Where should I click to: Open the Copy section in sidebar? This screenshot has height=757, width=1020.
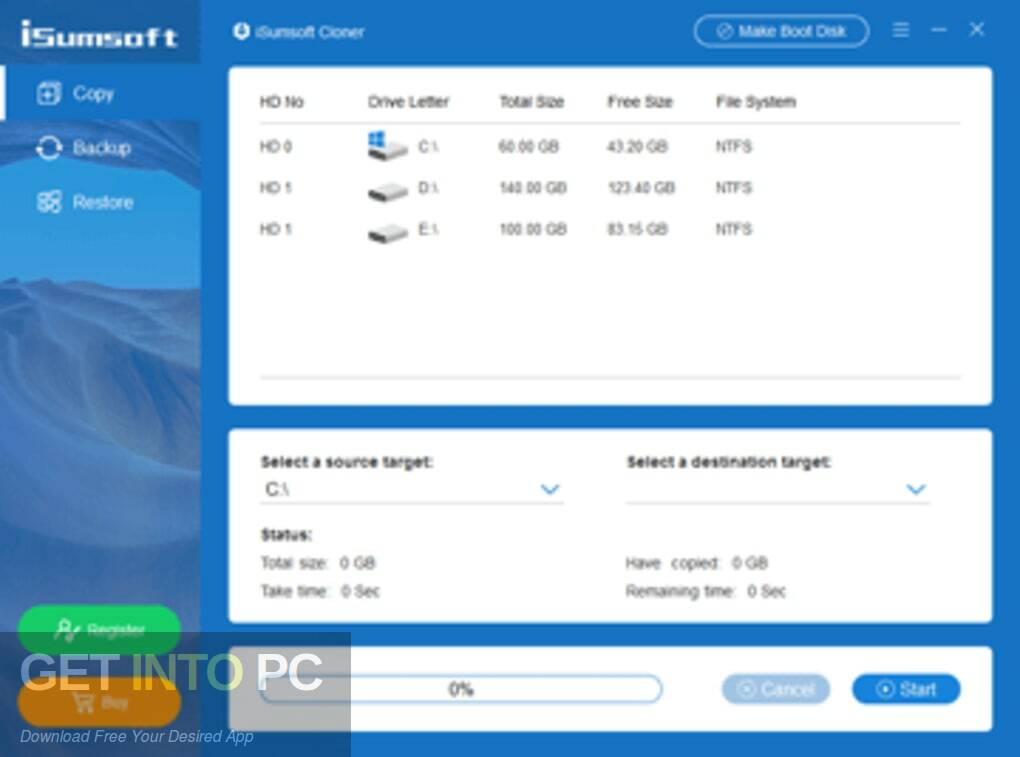point(101,93)
